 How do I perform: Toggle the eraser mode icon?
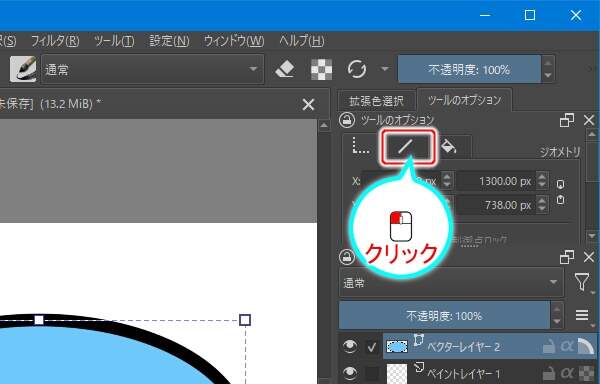pos(285,69)
